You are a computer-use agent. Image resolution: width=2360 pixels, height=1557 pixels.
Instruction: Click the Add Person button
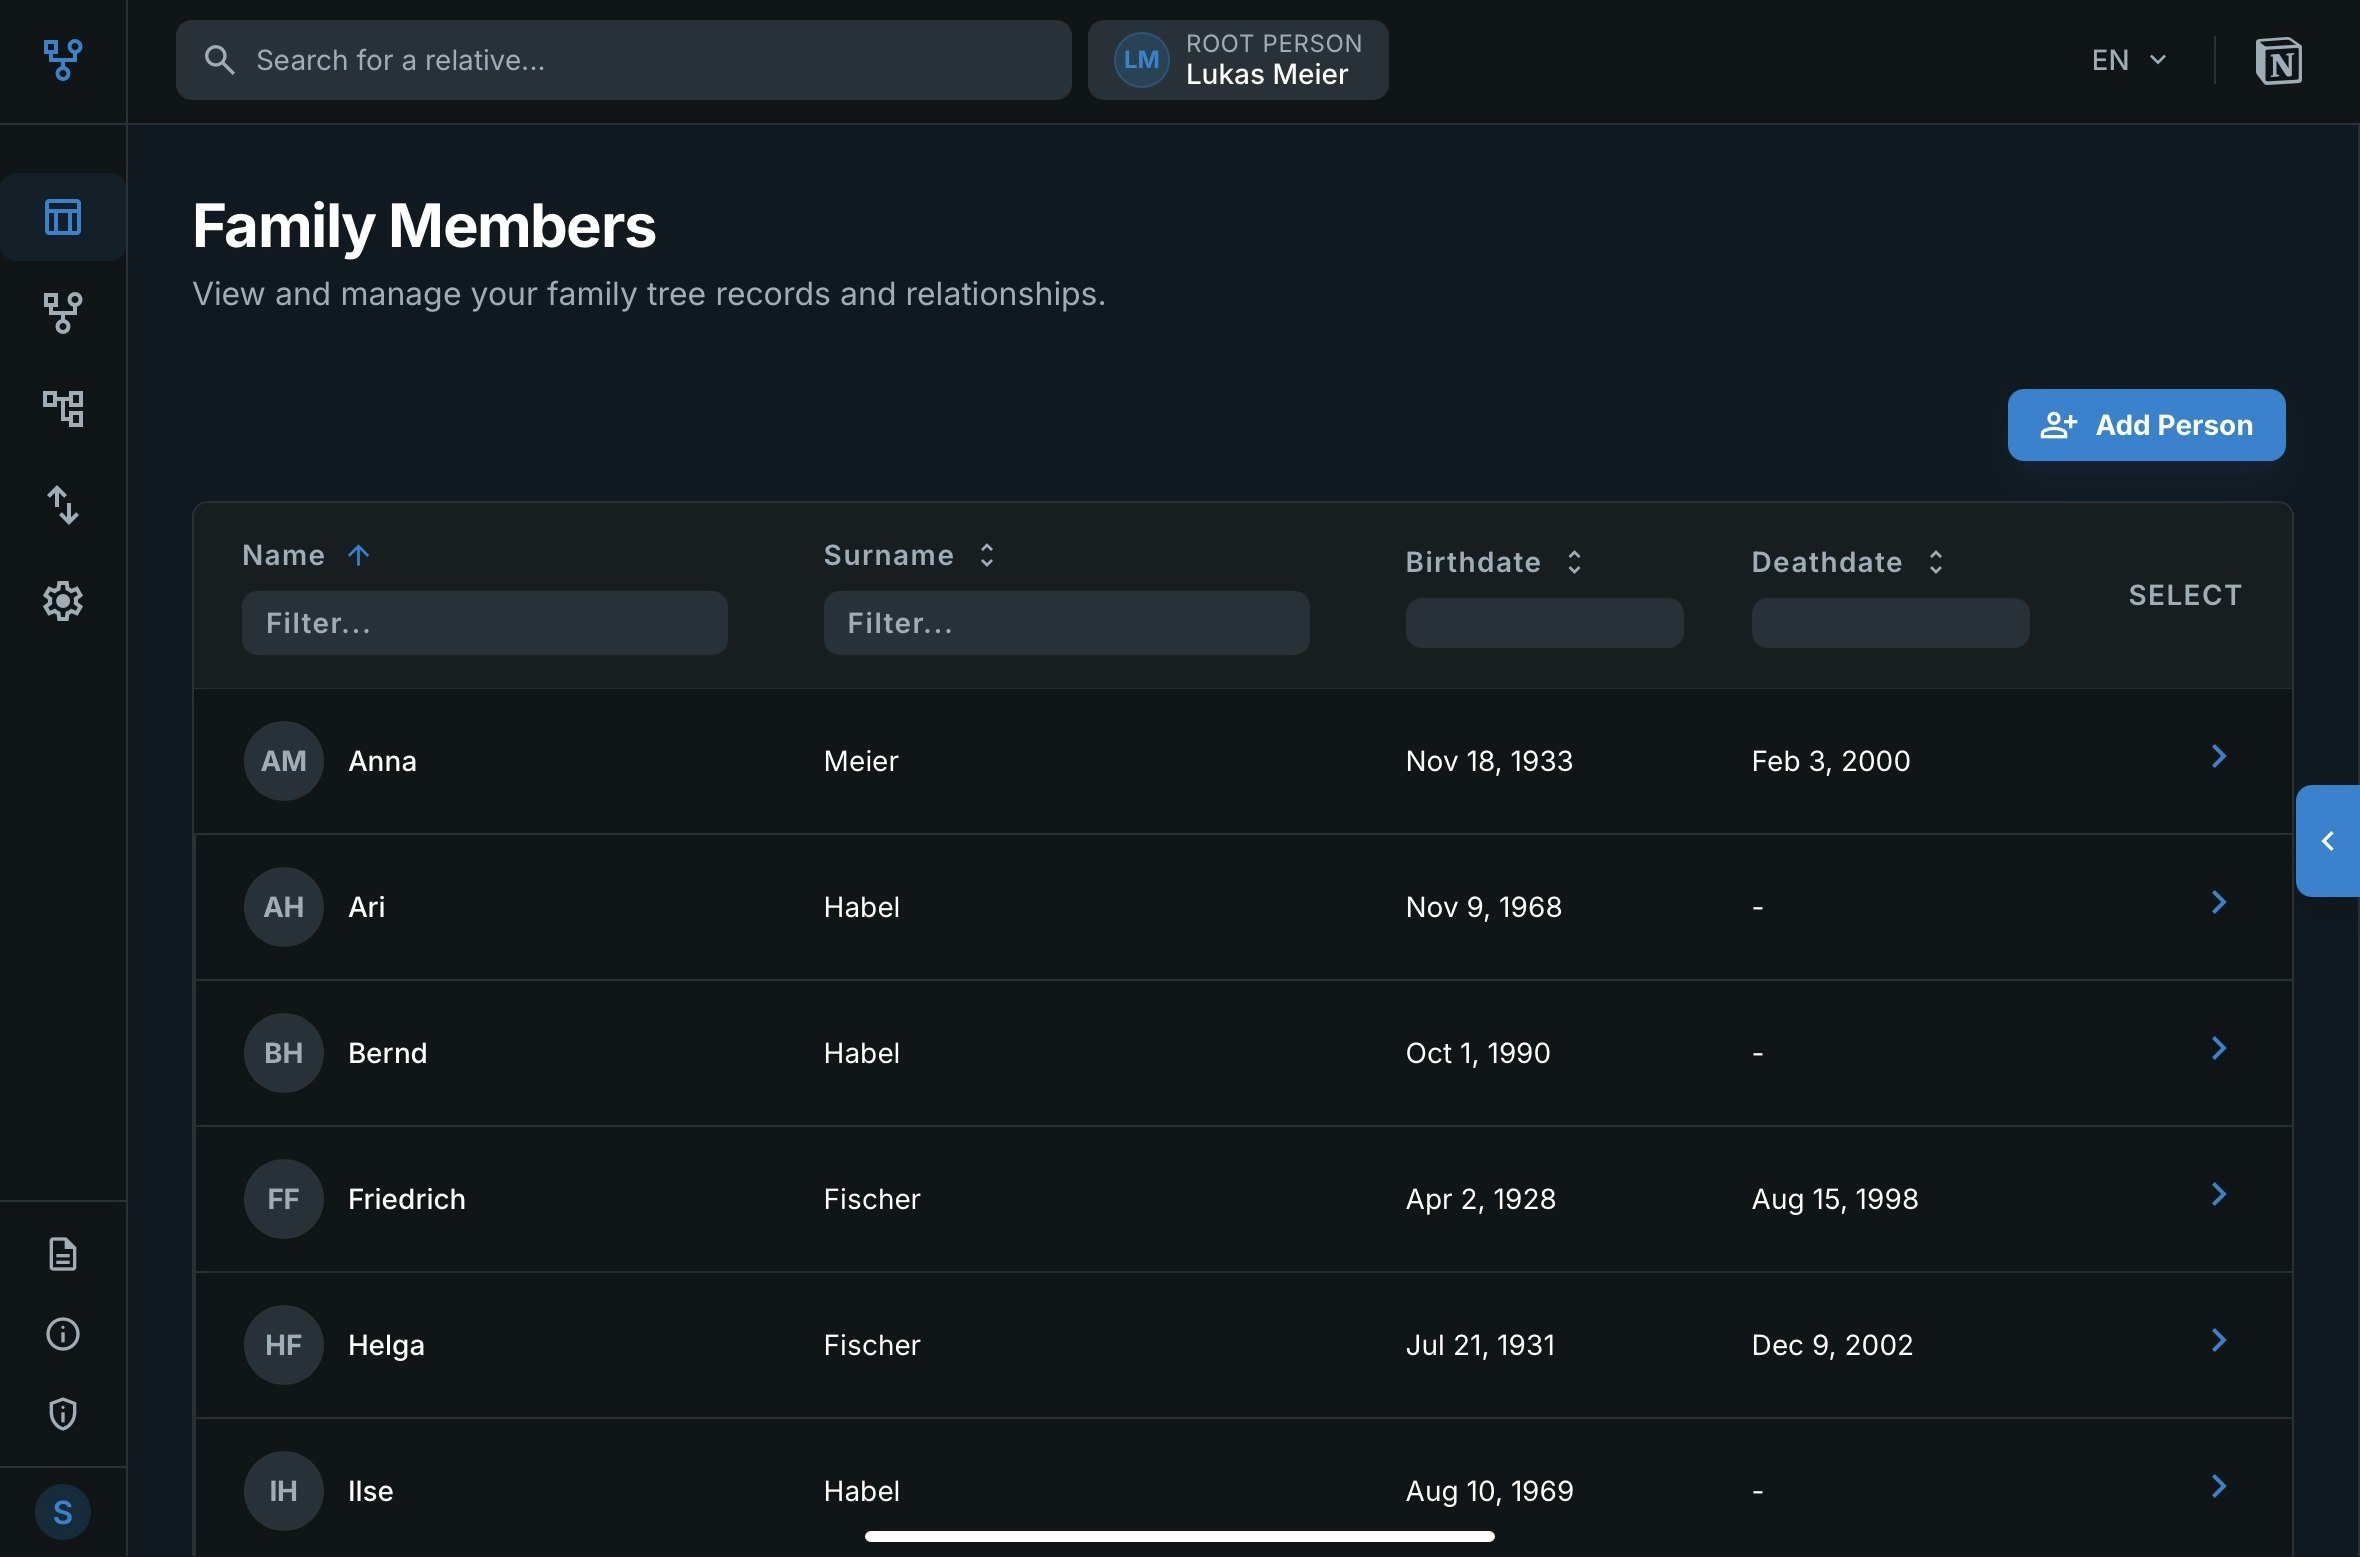tap(2145, 424)
